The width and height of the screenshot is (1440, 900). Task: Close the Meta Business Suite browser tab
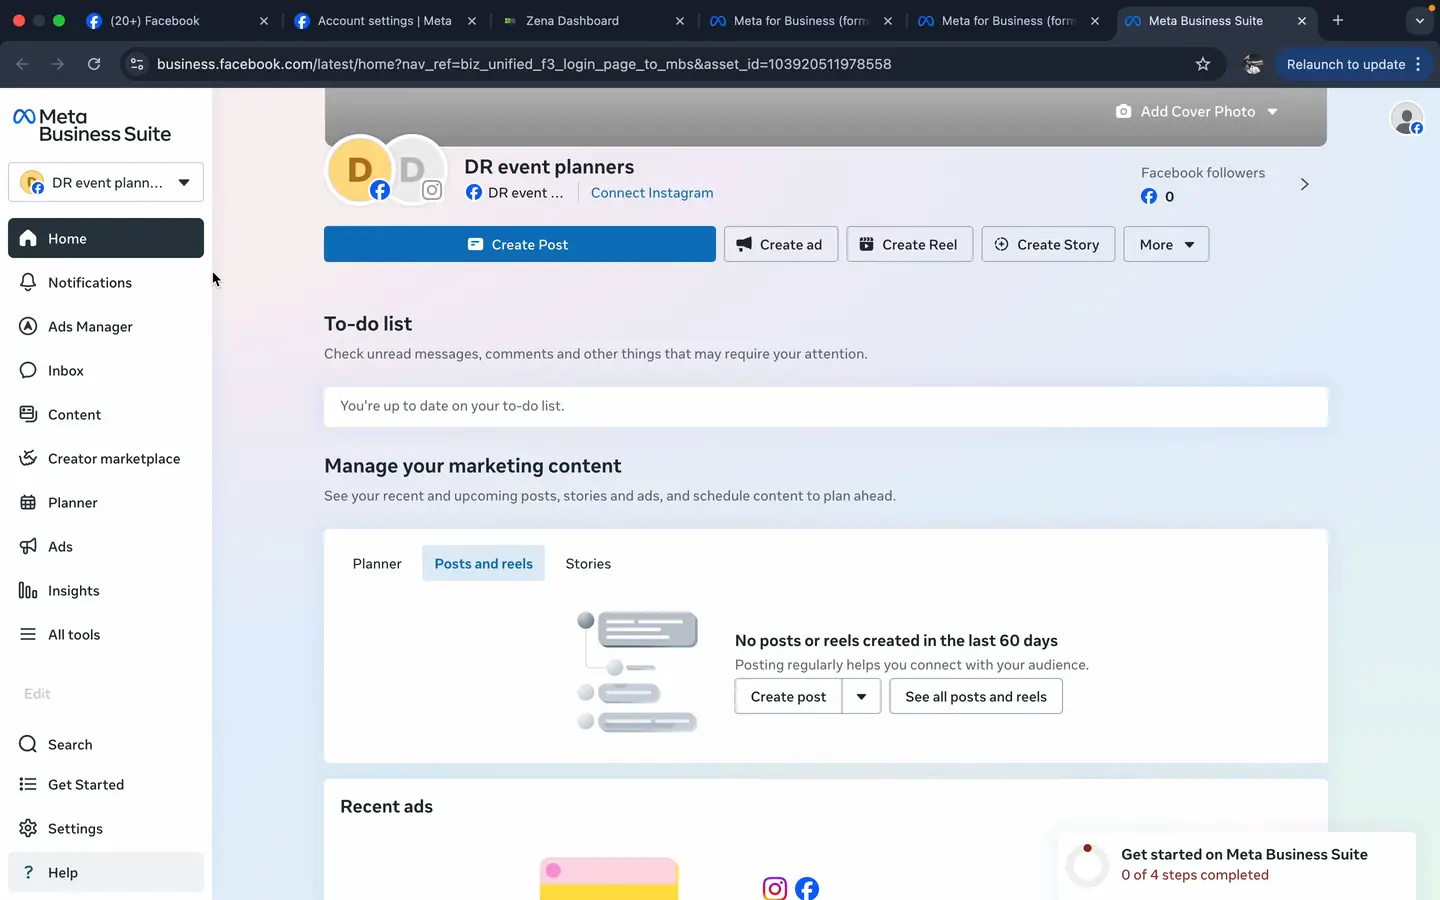(x=1302, y=20)
